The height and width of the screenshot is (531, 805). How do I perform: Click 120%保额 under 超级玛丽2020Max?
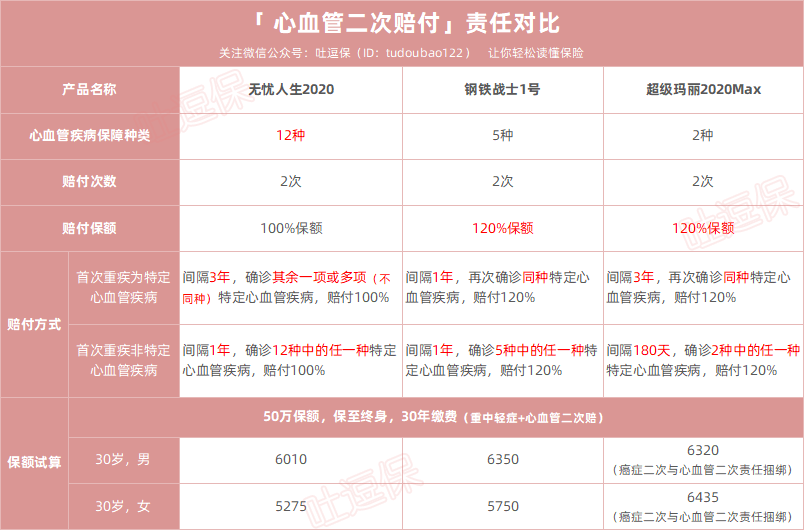pos(703,228)
